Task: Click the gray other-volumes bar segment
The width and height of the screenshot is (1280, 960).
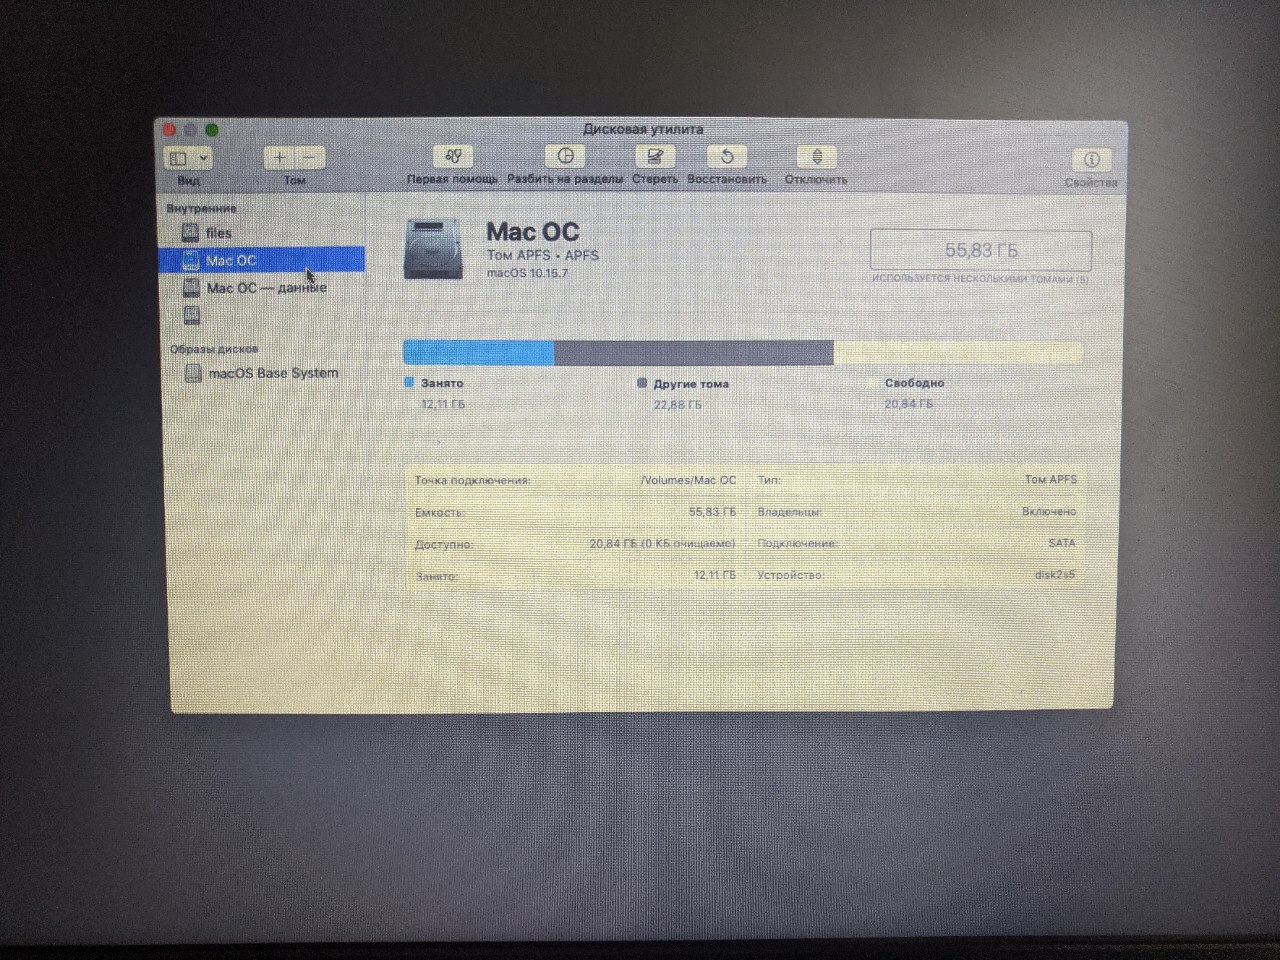Action: tap(694, 352)
